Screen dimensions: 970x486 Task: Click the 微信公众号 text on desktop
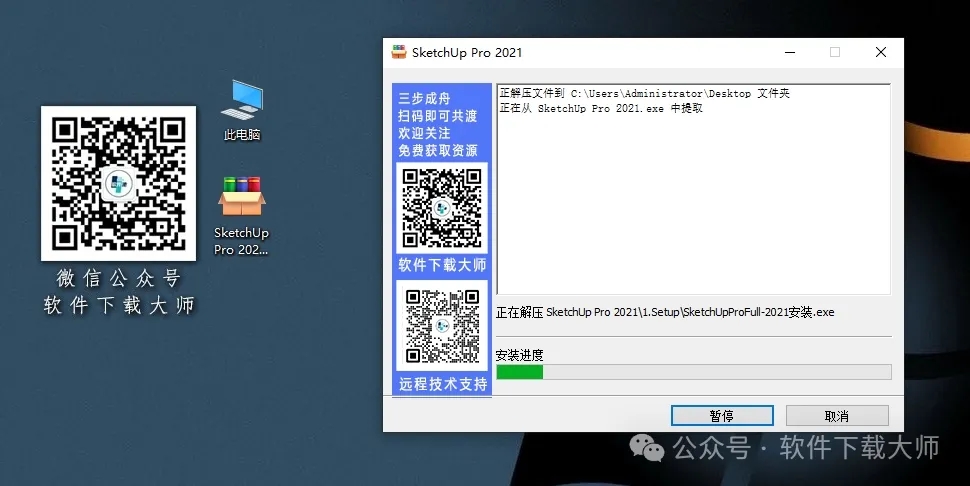[118, 278]
